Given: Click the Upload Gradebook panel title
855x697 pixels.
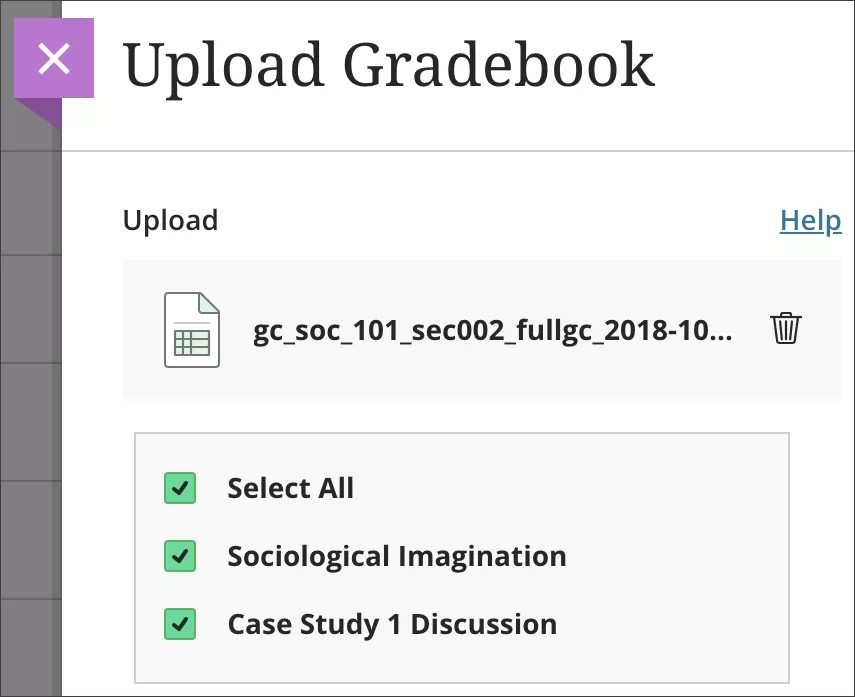Looking at the screenshot, I should point(388,63).
